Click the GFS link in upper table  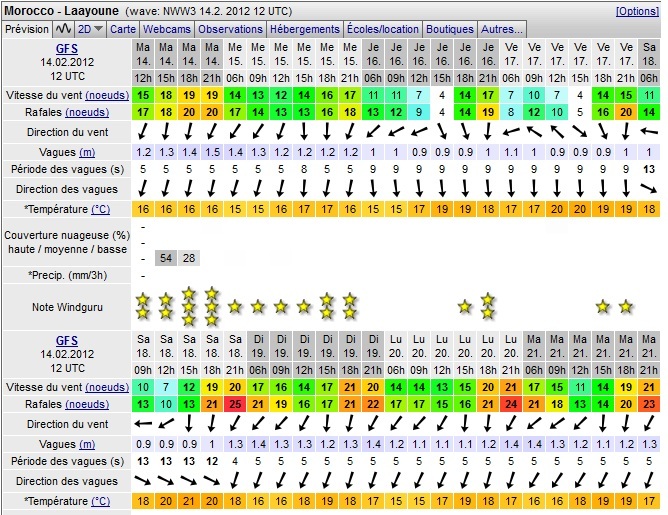(x=67, y=49)
